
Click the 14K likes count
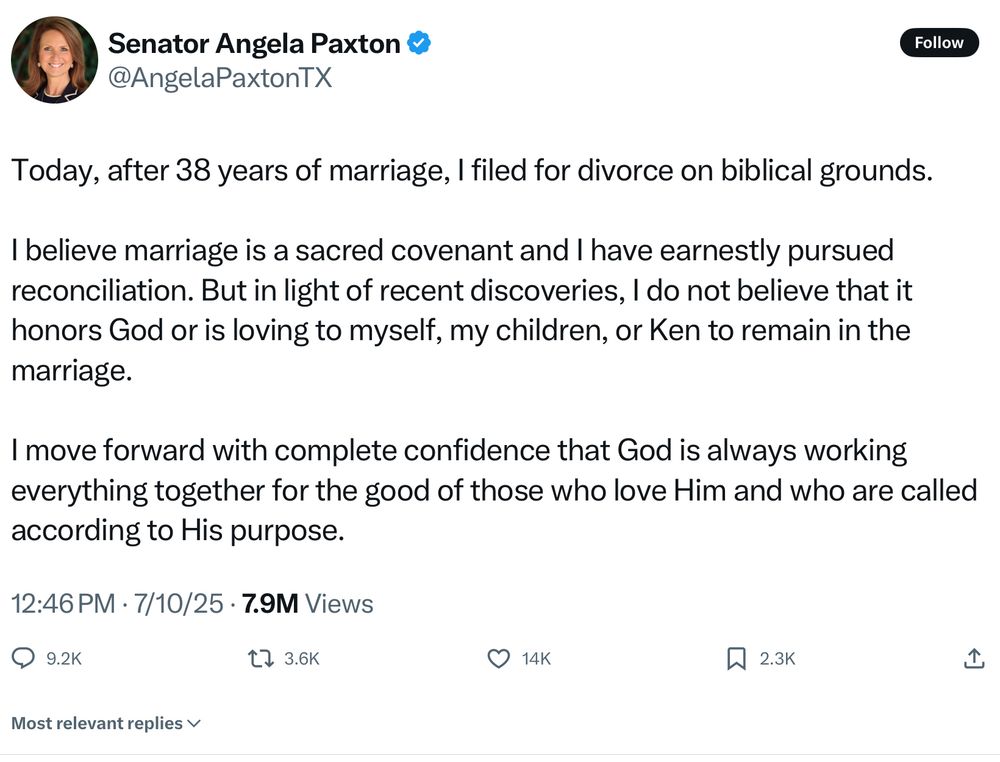click(x=536, y=659)
